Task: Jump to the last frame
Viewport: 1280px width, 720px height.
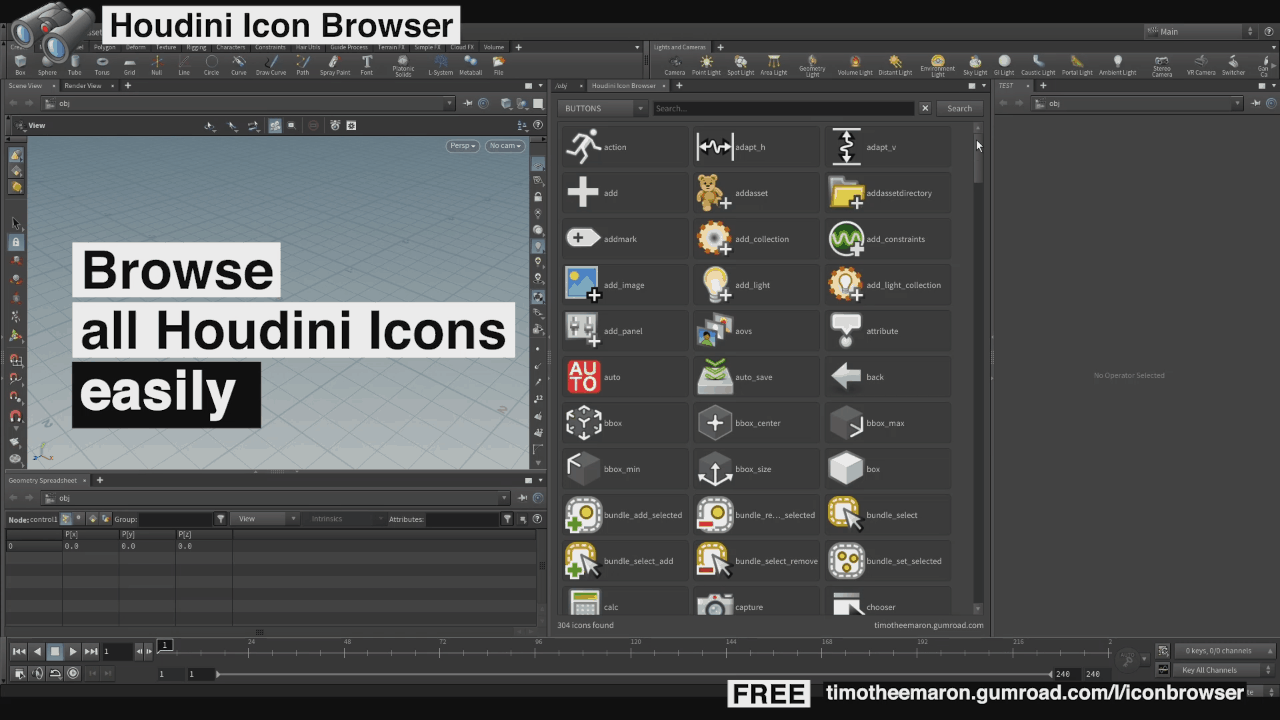Action: click(x=91, y=651)
